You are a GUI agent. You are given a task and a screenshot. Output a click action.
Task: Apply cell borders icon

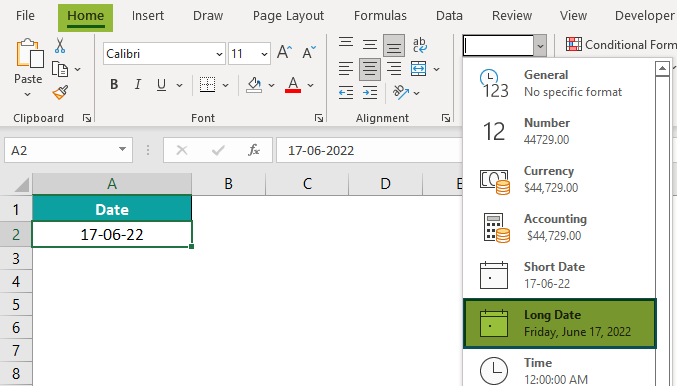(x=207, y=85)
